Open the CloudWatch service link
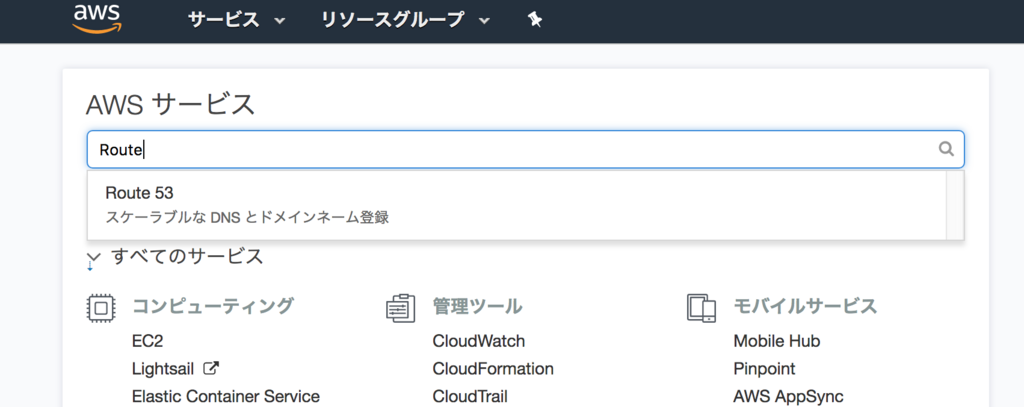This screenshot has height=407, width=1024. pos(479,341)
